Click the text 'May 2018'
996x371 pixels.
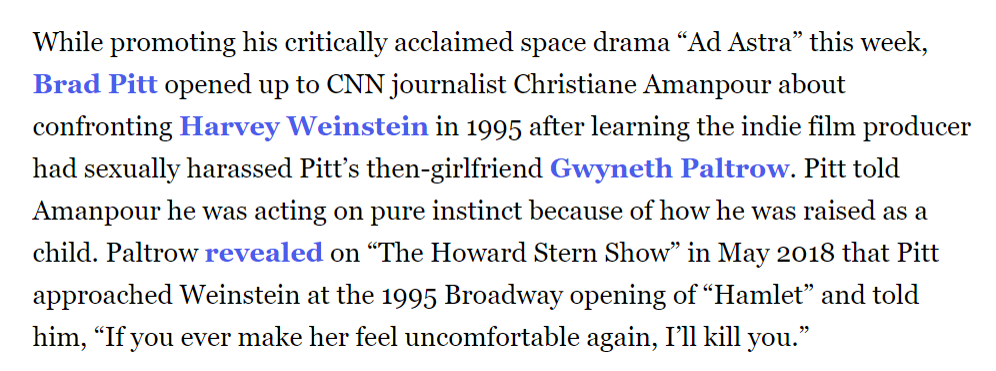coord(776,254)
